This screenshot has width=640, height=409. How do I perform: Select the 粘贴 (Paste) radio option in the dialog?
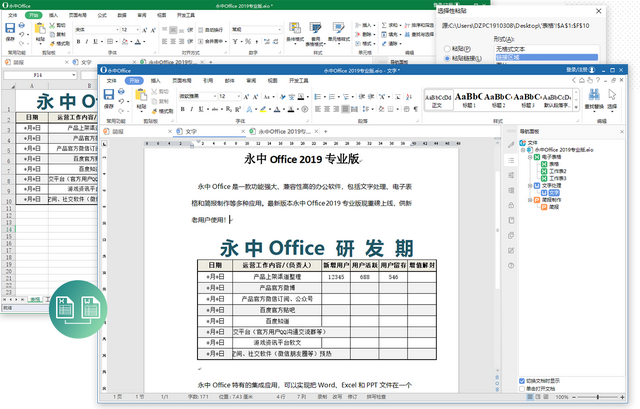[447, 49]
